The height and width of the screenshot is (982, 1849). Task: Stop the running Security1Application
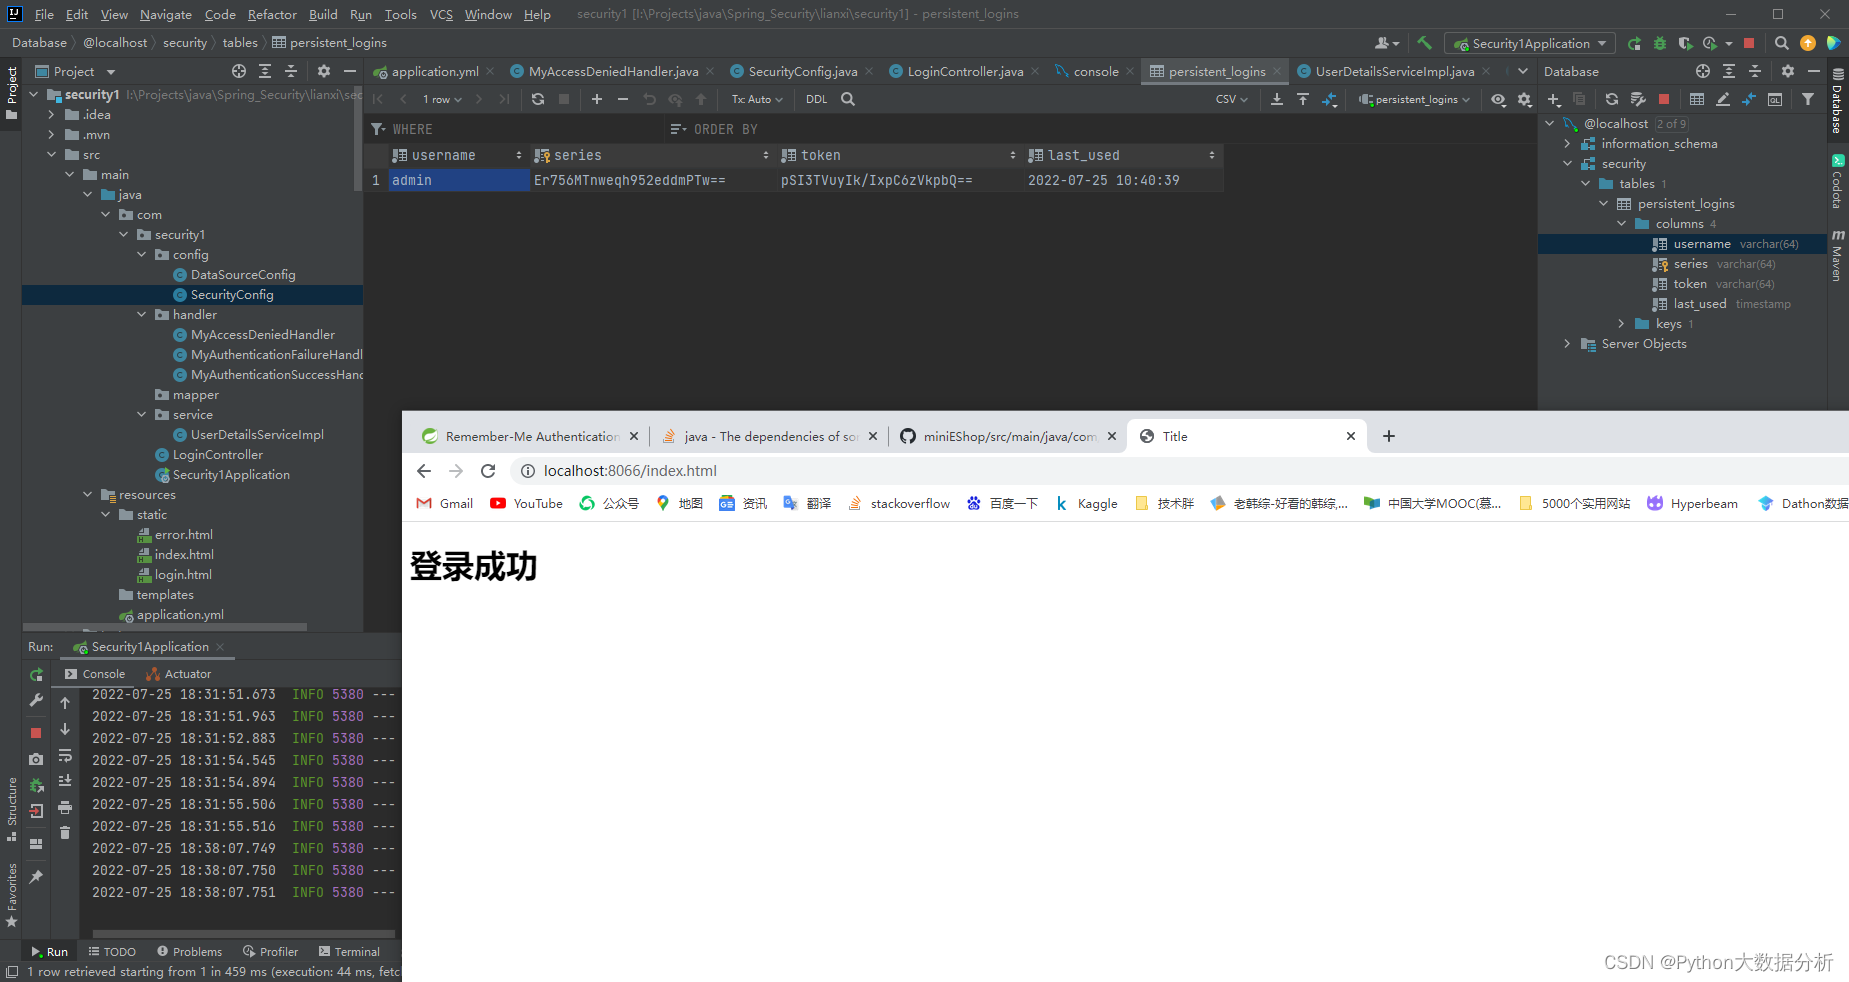(x=35, y=733)
